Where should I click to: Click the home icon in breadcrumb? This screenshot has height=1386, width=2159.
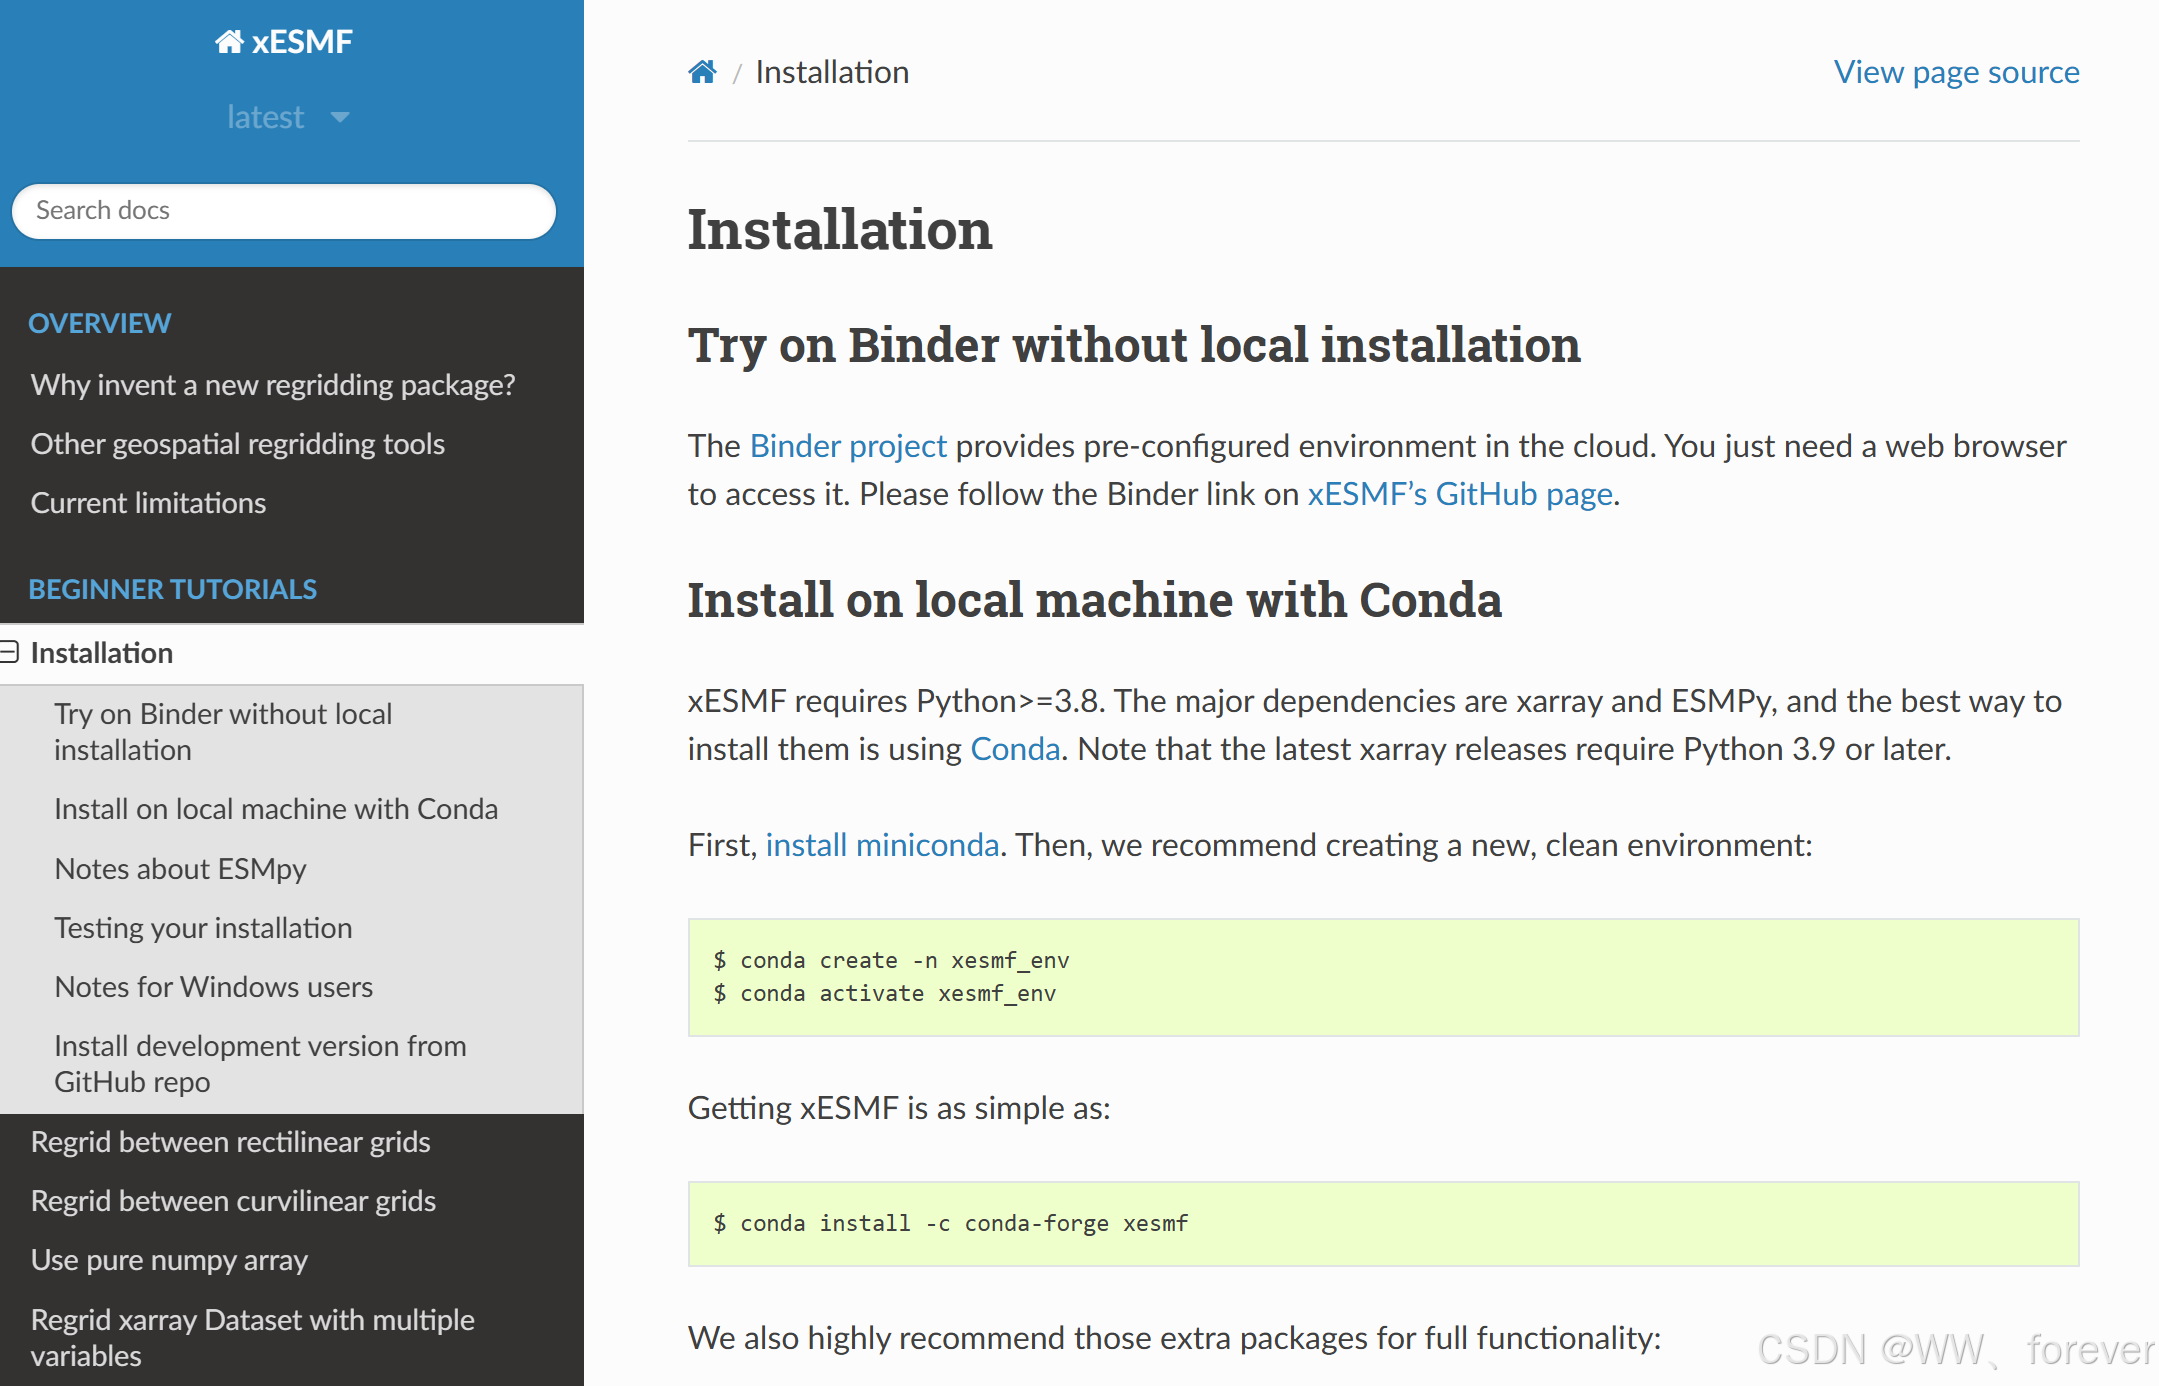702,72
